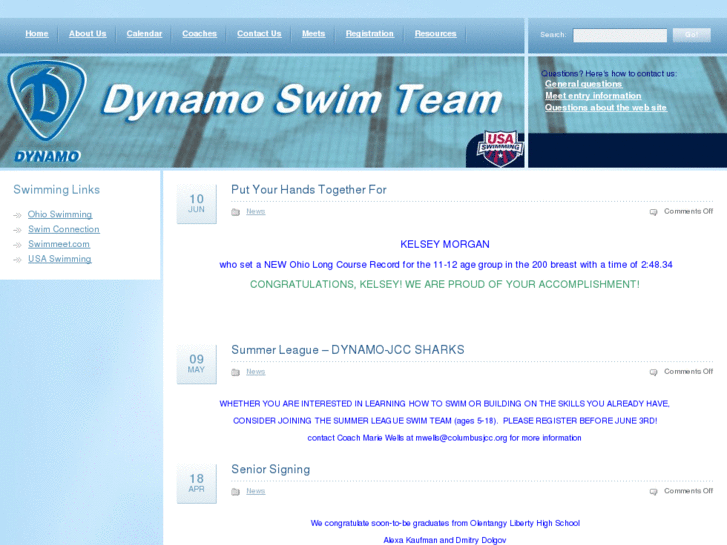
Task: Click the line with mwells@columbusjcc.org
Action: point(444,438)
